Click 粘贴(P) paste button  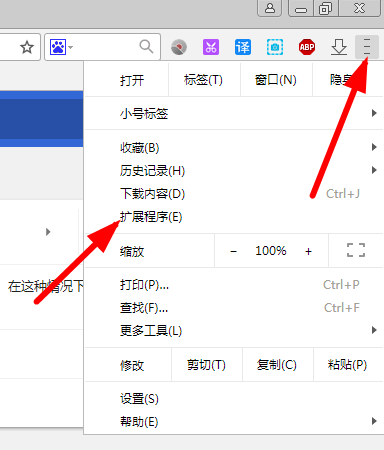pyautogui.click(x=348, y=365)
